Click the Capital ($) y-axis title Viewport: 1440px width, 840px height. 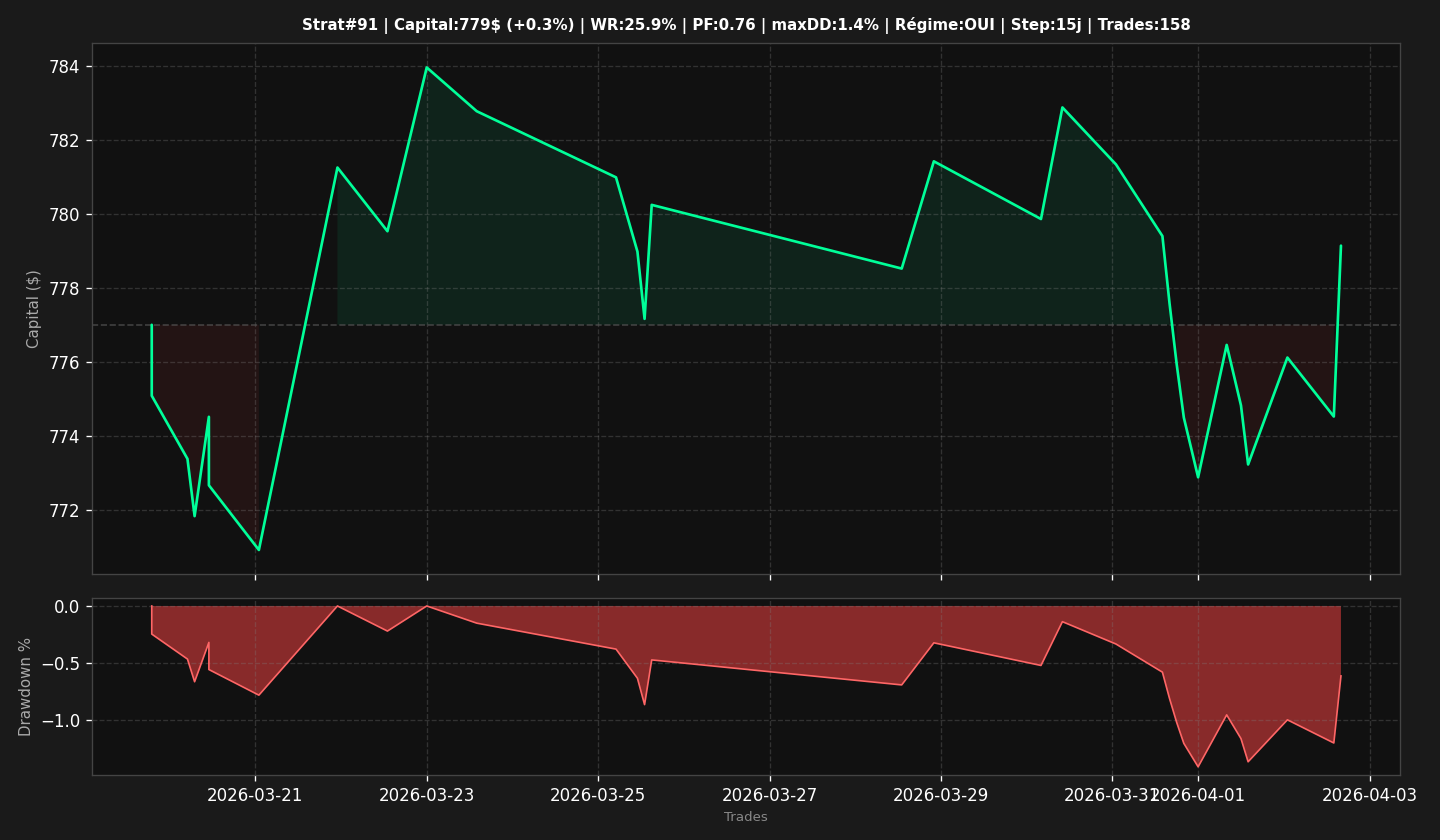point(34,309)
